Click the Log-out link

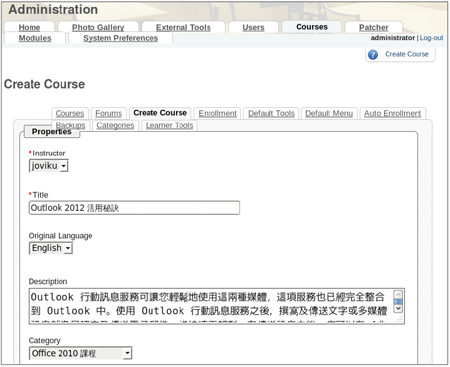(431, 38)
